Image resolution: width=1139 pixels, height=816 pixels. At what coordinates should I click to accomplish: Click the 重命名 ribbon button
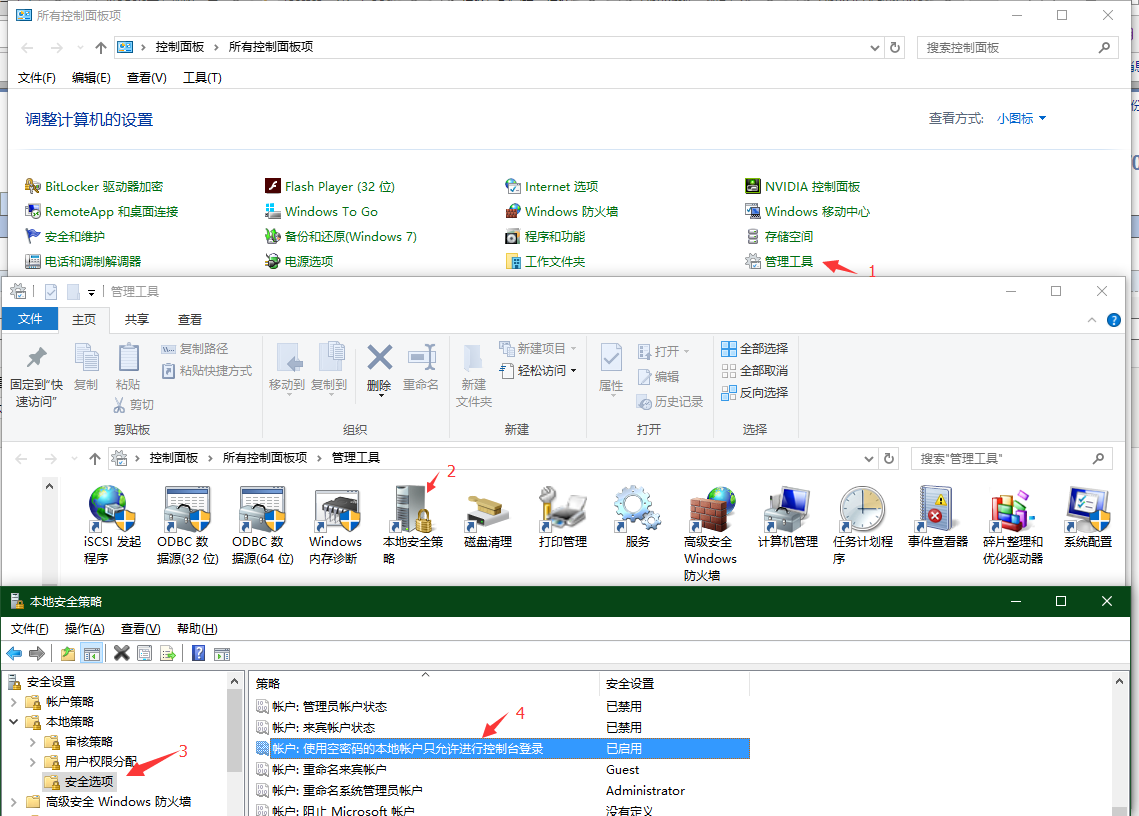(x=421, y=368)
